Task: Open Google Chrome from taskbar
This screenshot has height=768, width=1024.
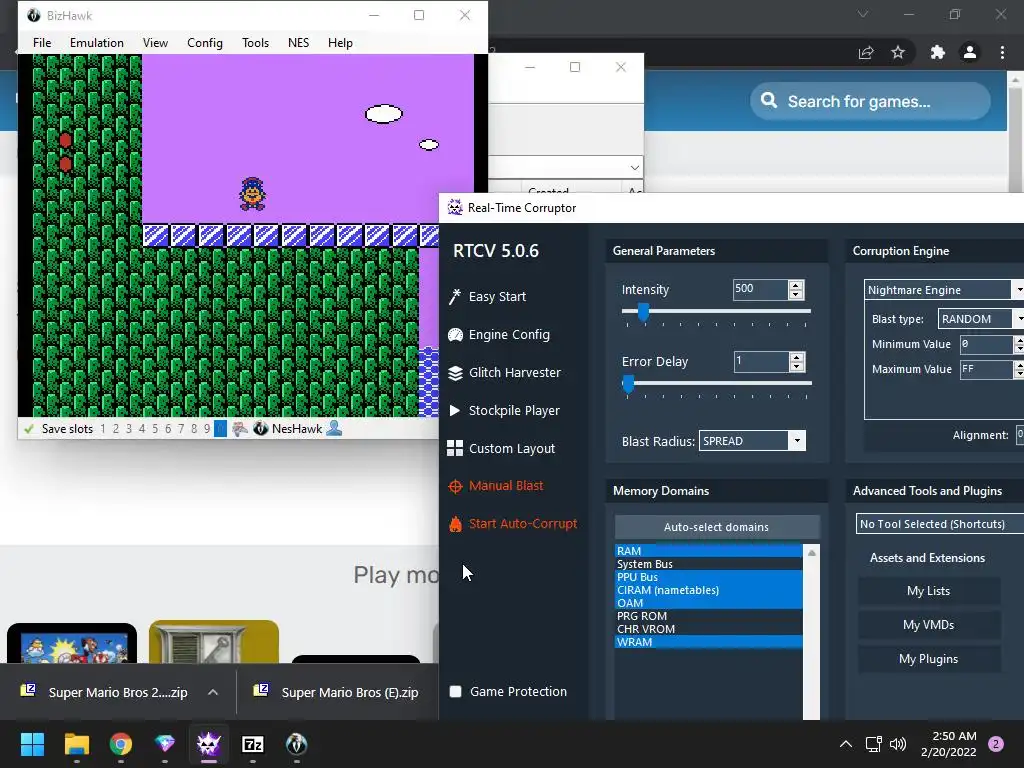Action: (x=121, y=744)
